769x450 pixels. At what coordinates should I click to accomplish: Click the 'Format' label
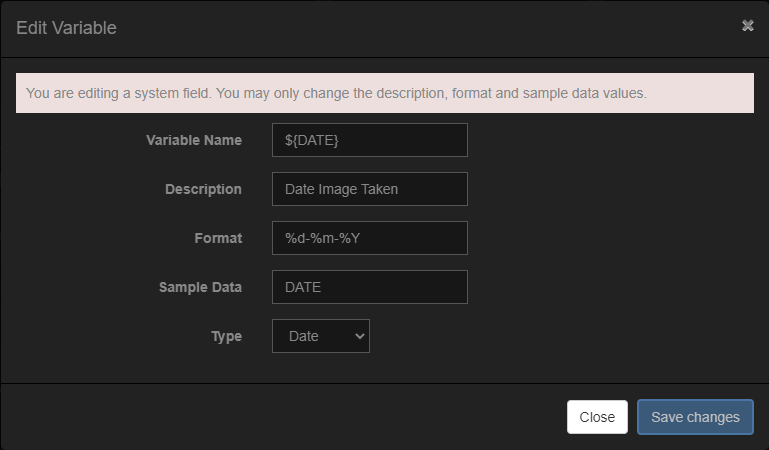pos(218,238)
